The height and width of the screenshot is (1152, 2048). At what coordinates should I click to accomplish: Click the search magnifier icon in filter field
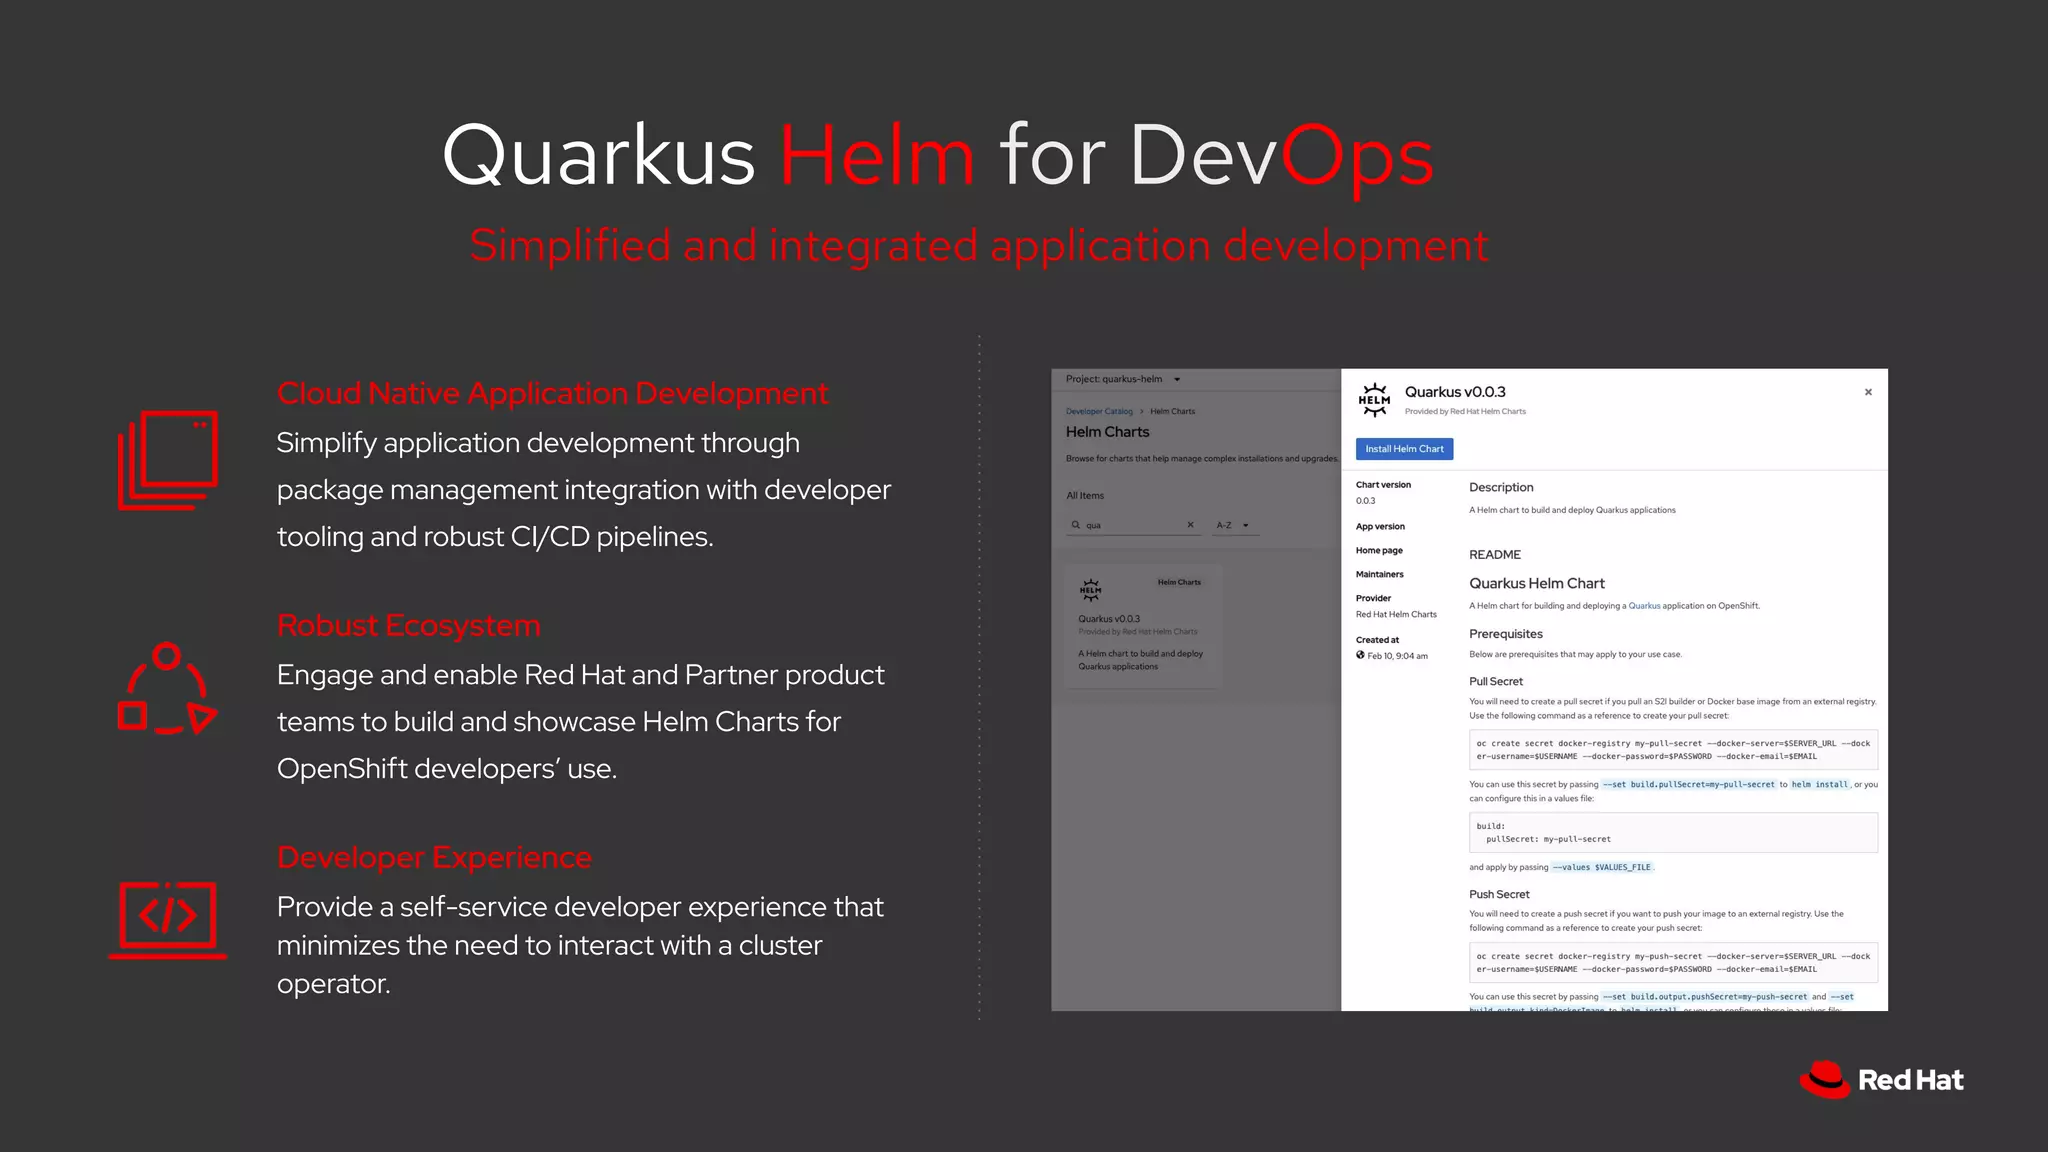click(1076, 525)
